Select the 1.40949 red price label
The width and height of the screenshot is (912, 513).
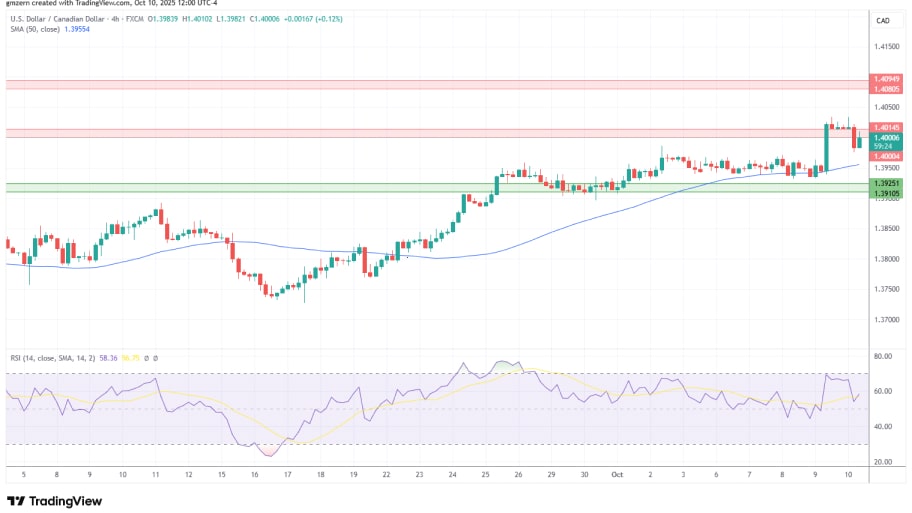(x=887, y=78)
